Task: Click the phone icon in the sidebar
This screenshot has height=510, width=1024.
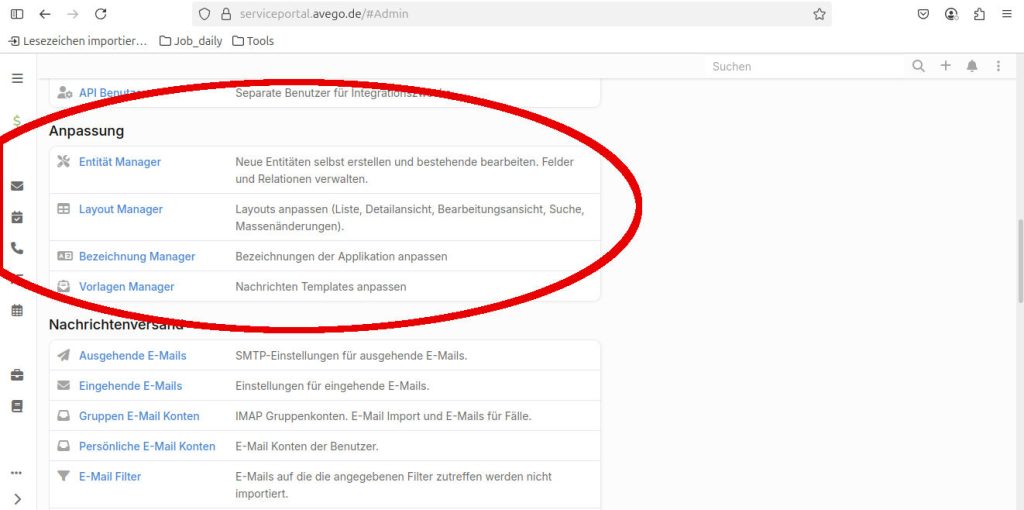Action: (17, 248)
